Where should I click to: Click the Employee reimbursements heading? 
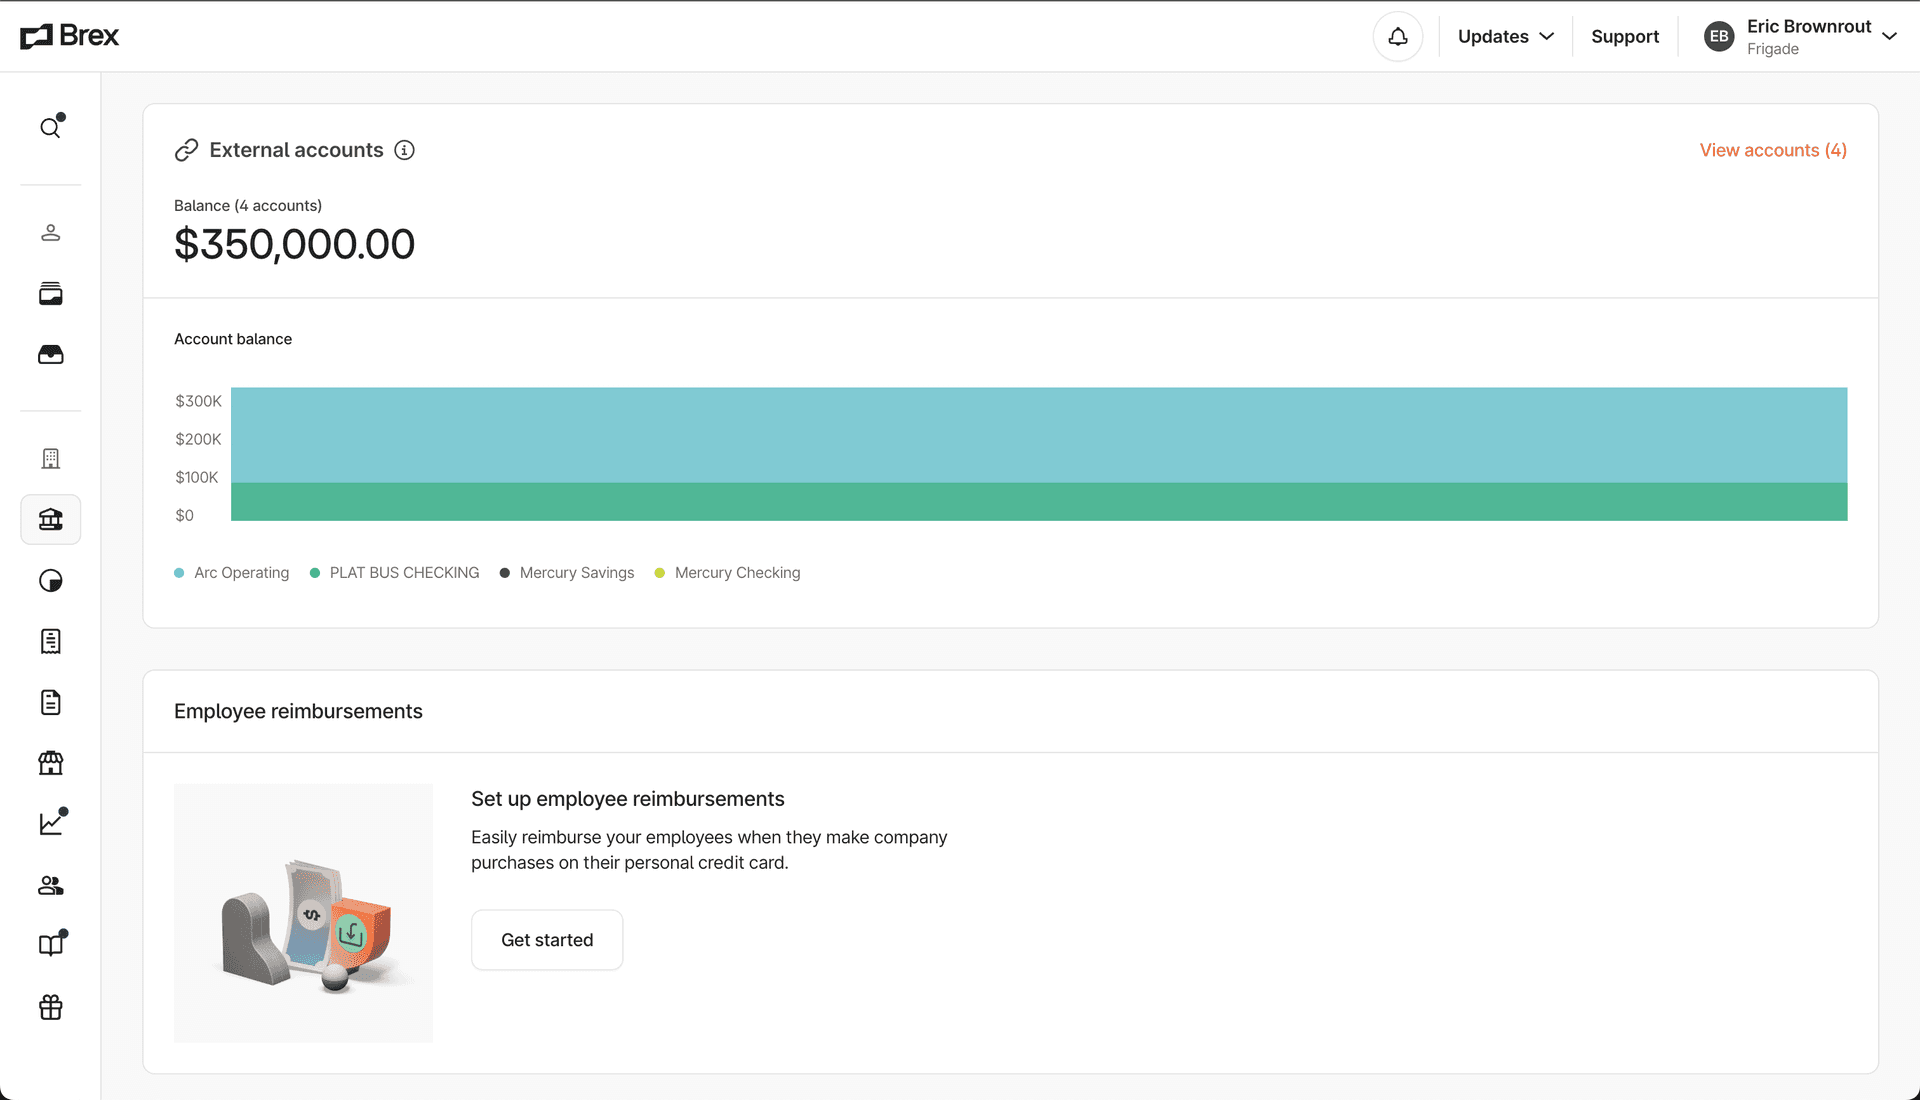click(x=298, y=711)
